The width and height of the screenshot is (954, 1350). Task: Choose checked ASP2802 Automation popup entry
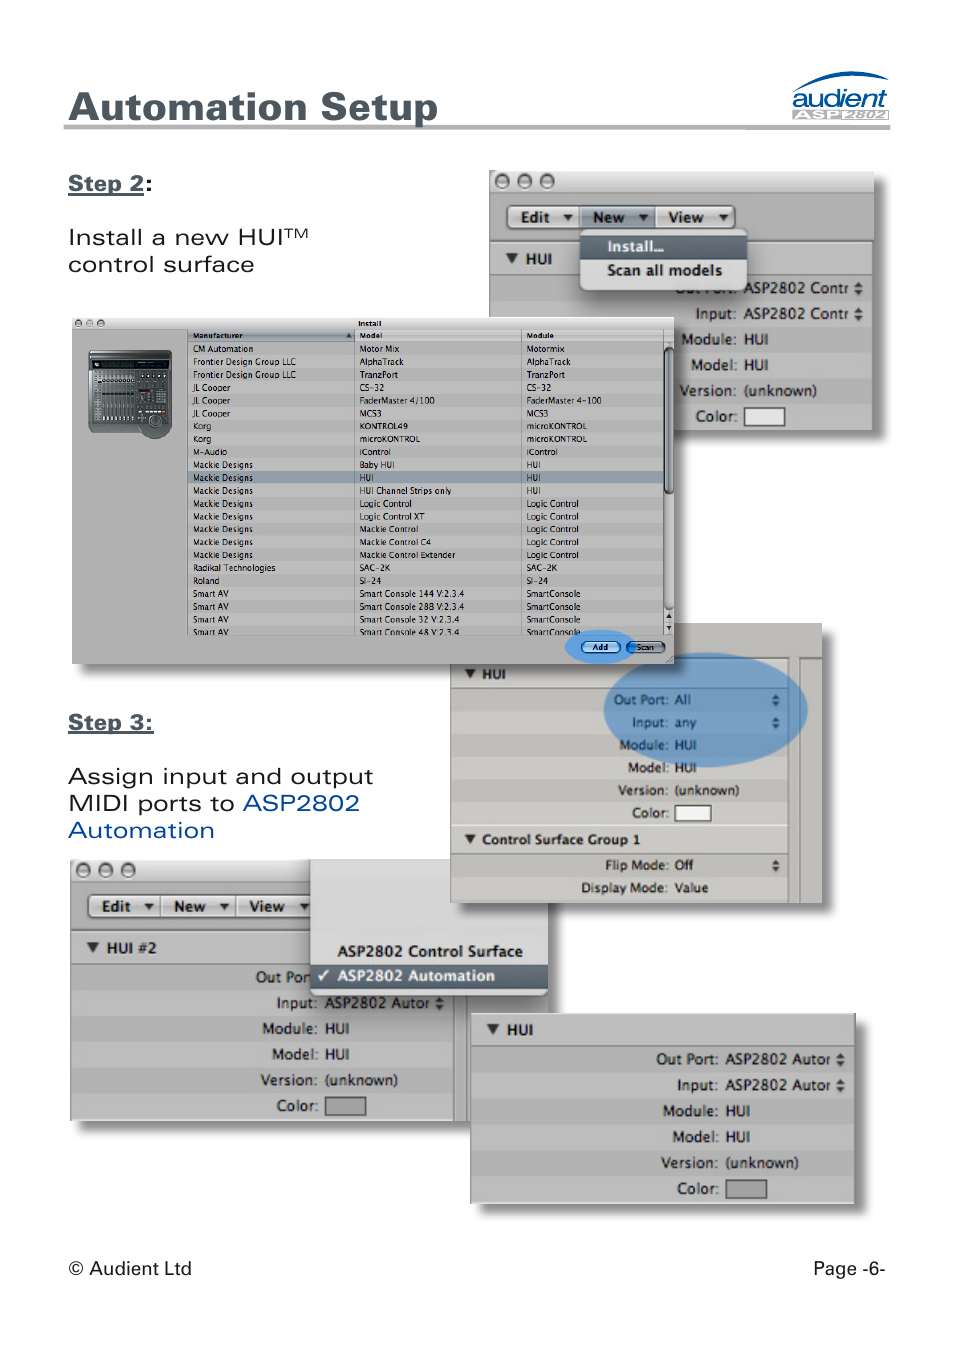pos(429,976)
